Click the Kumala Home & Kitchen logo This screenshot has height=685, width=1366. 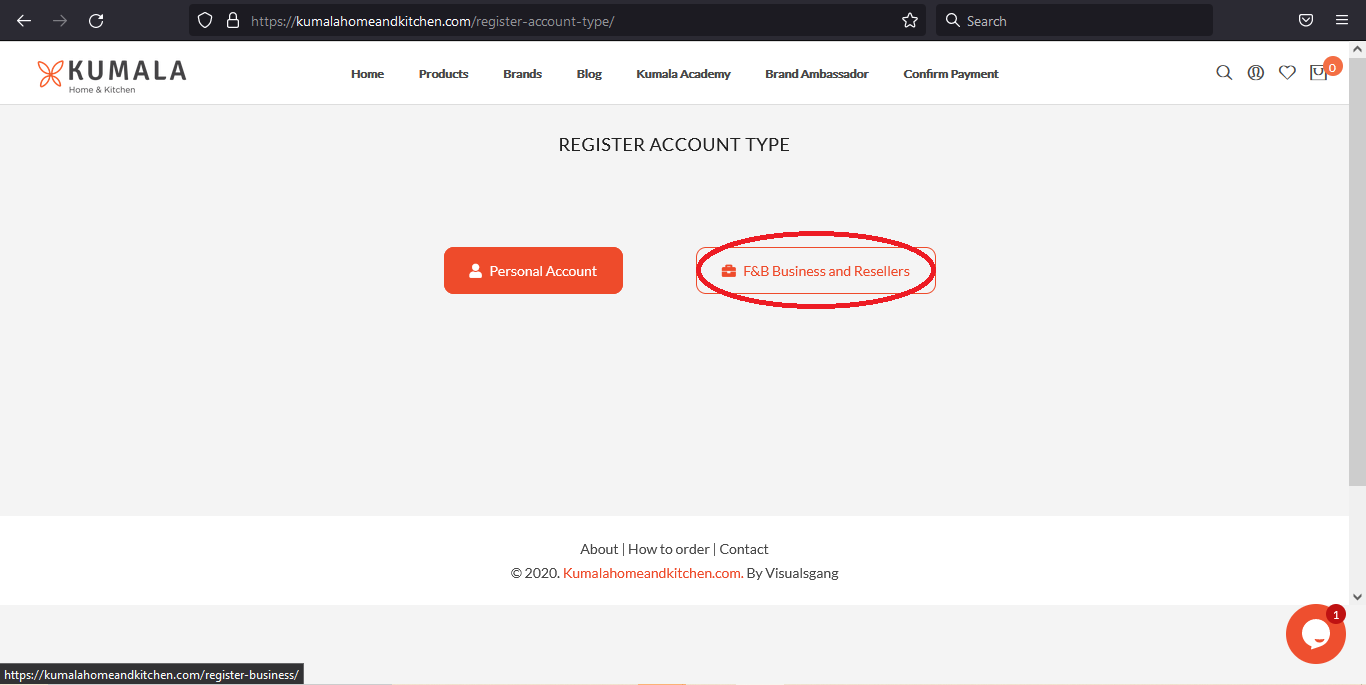(x=111, y=75)
